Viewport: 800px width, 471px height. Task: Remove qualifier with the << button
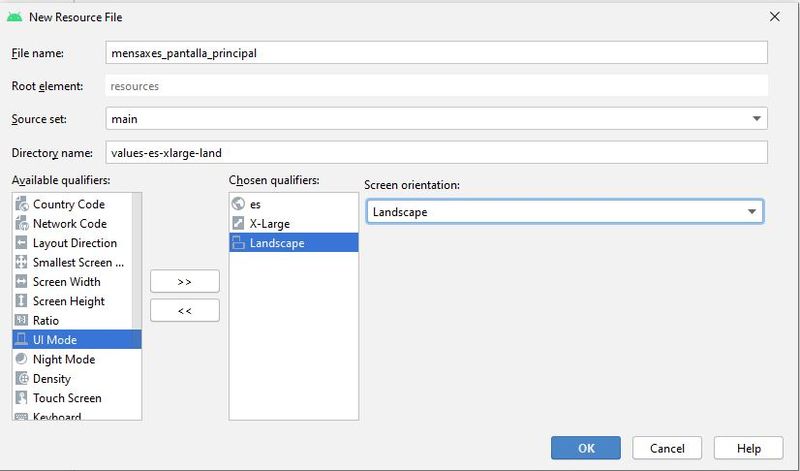pos(185,311)
